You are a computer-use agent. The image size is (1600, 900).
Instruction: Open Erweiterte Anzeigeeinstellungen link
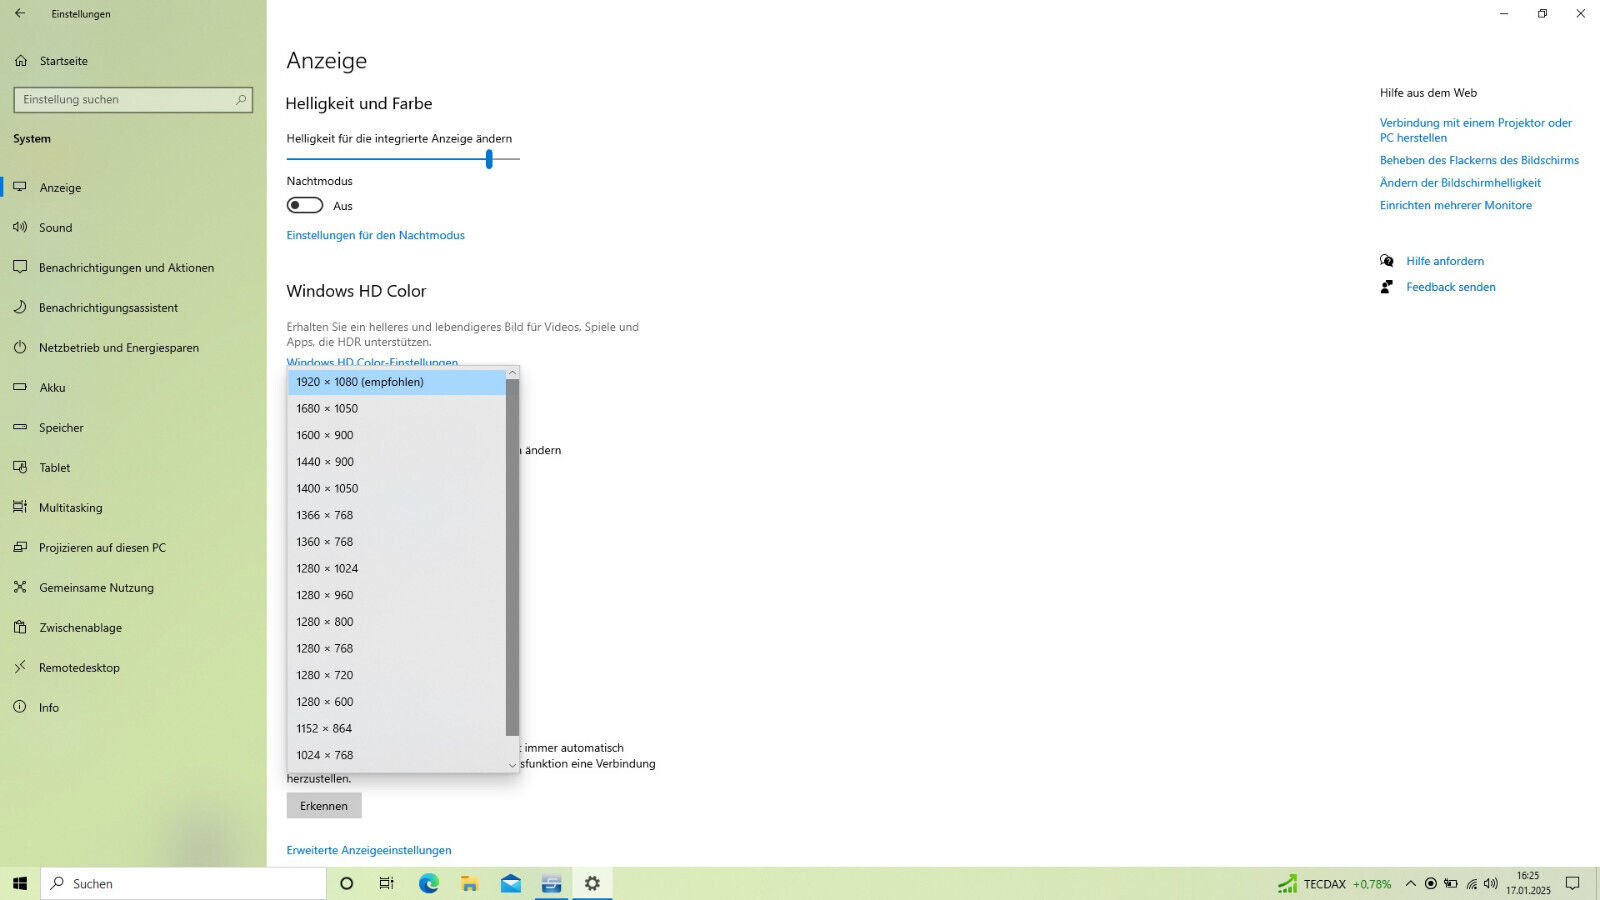point(369,850)
